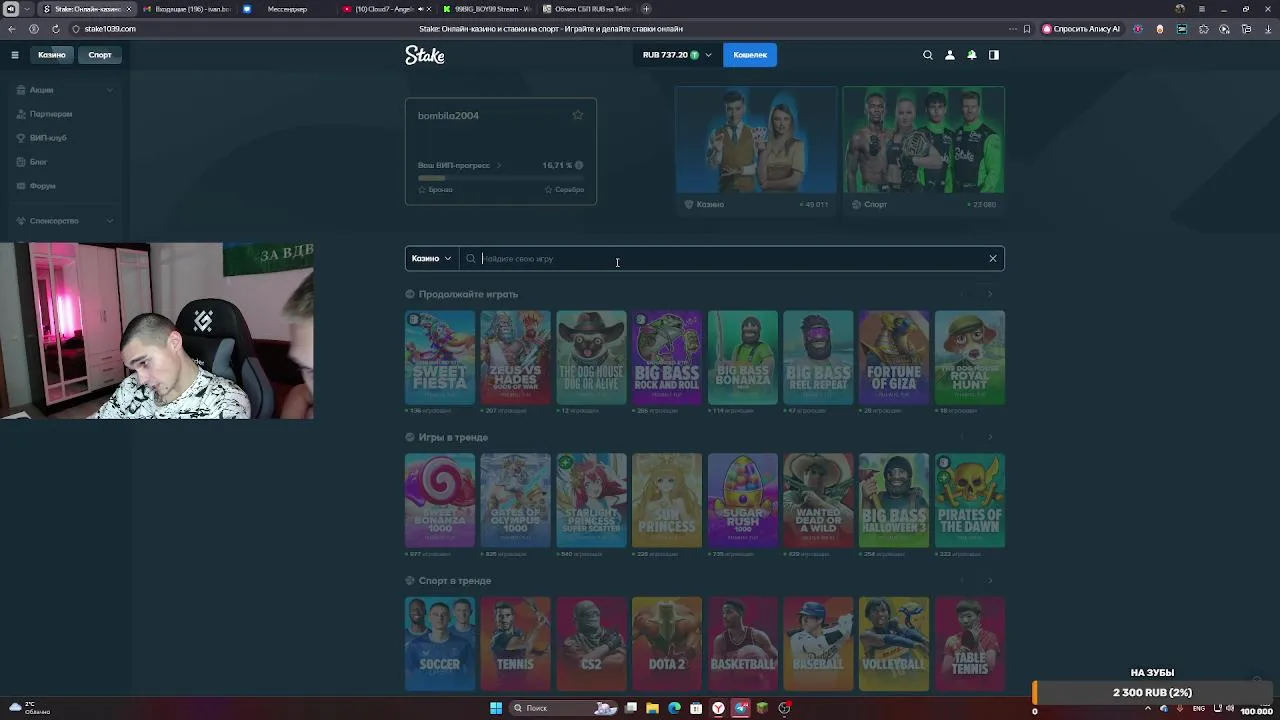Open Dota 2 sport tile
1280x720 pixels.
(667, 644)
